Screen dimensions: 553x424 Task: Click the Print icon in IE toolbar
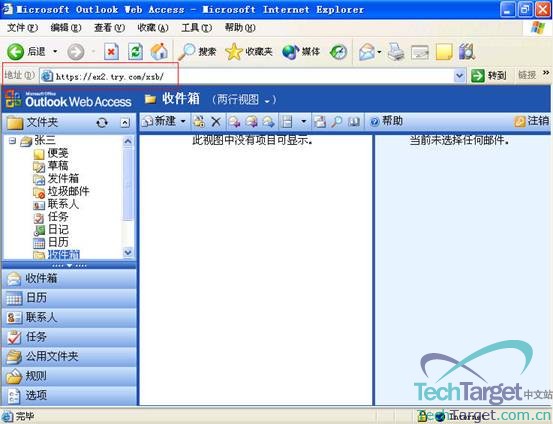pos(396,52)
